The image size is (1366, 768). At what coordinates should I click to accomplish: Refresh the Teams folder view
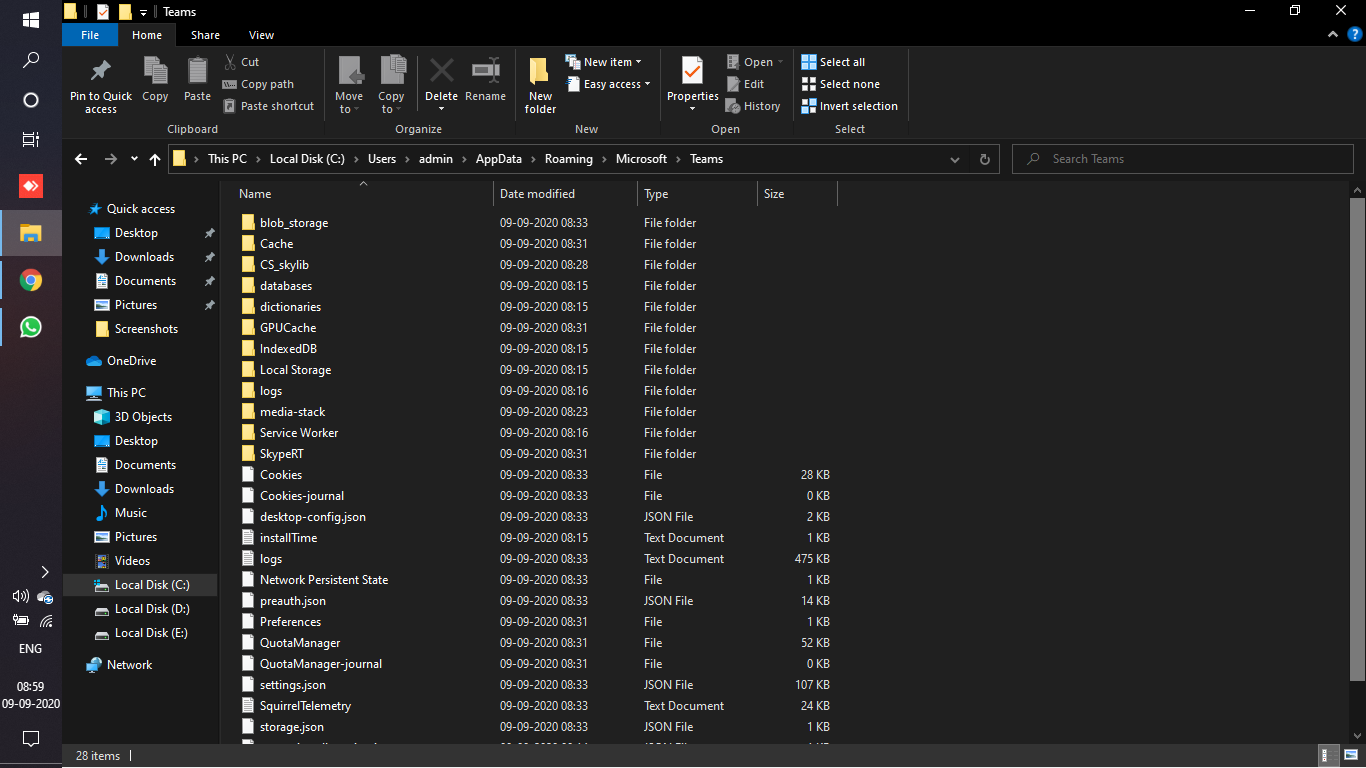pos(984,159)
